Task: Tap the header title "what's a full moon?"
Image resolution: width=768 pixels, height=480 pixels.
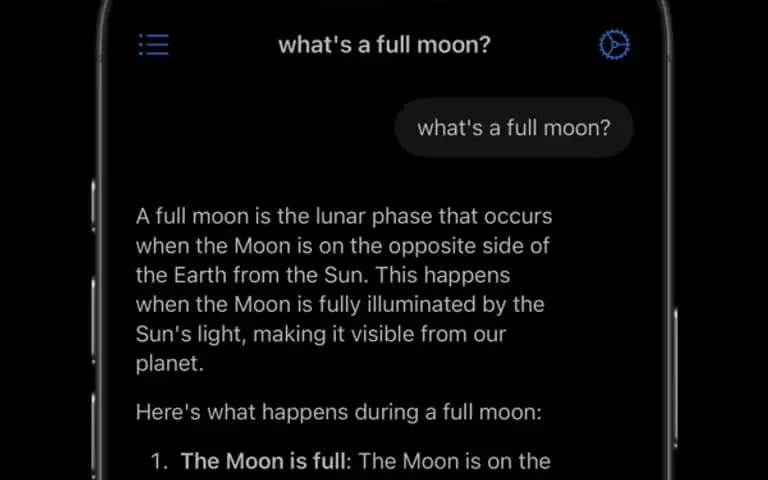Action: [384, 45]
